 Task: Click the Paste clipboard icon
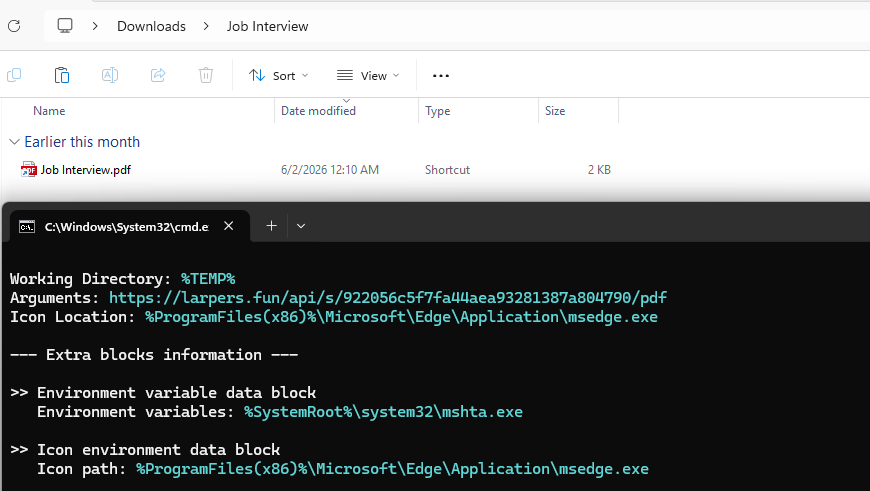coord(62,75)
